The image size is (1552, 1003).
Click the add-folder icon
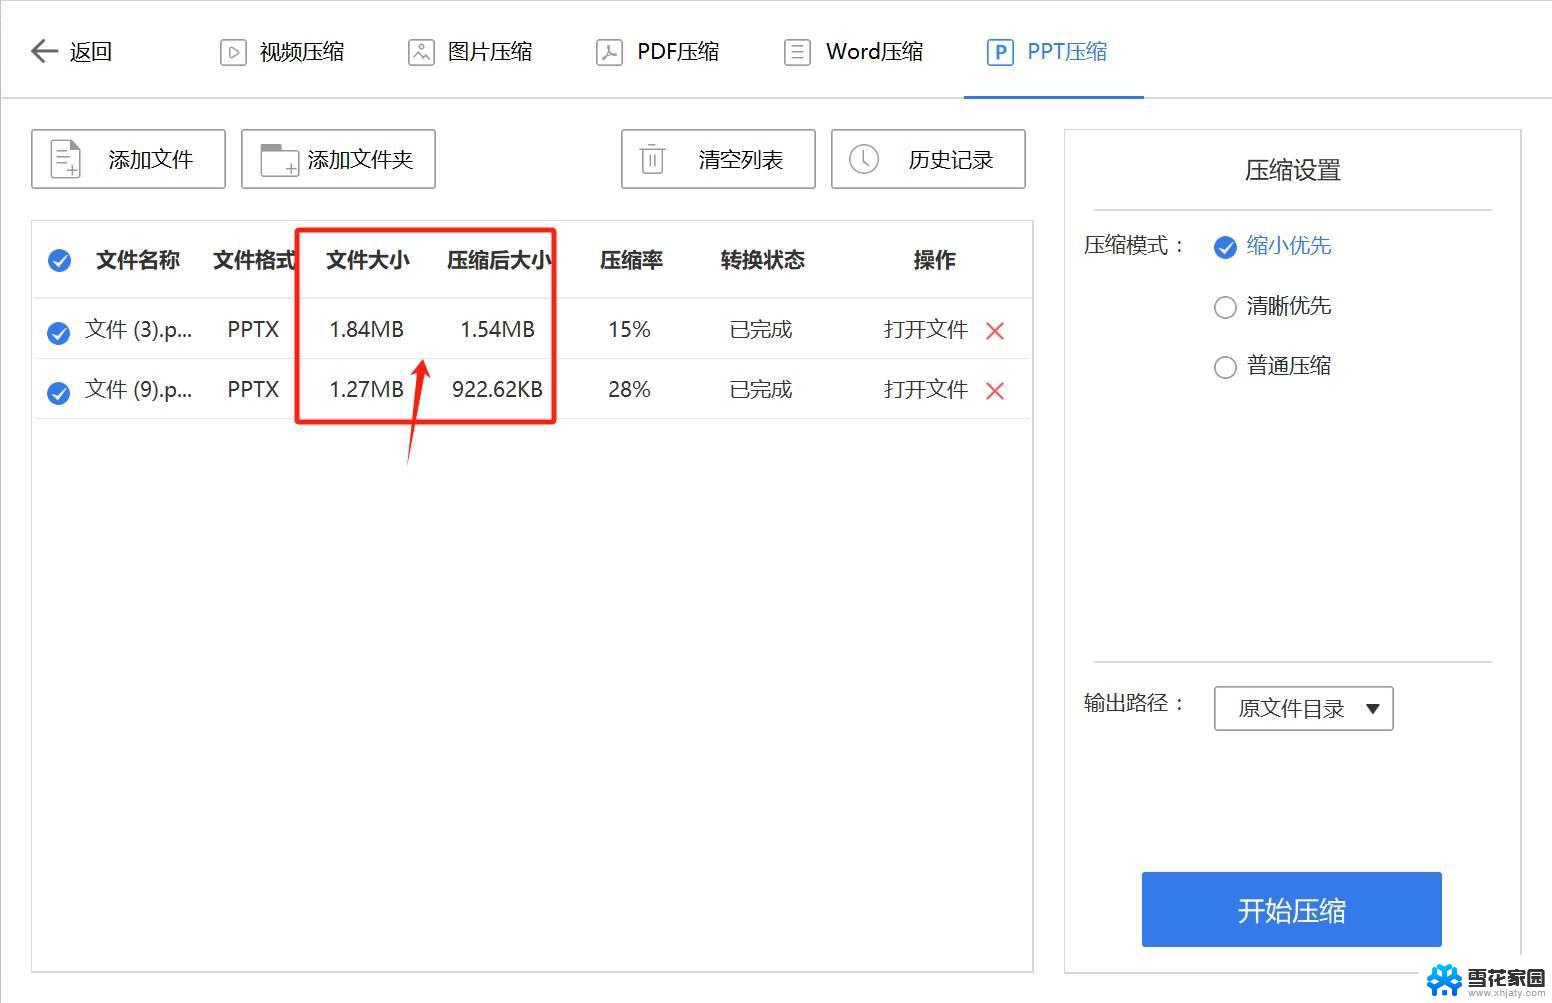coord(279,160)
